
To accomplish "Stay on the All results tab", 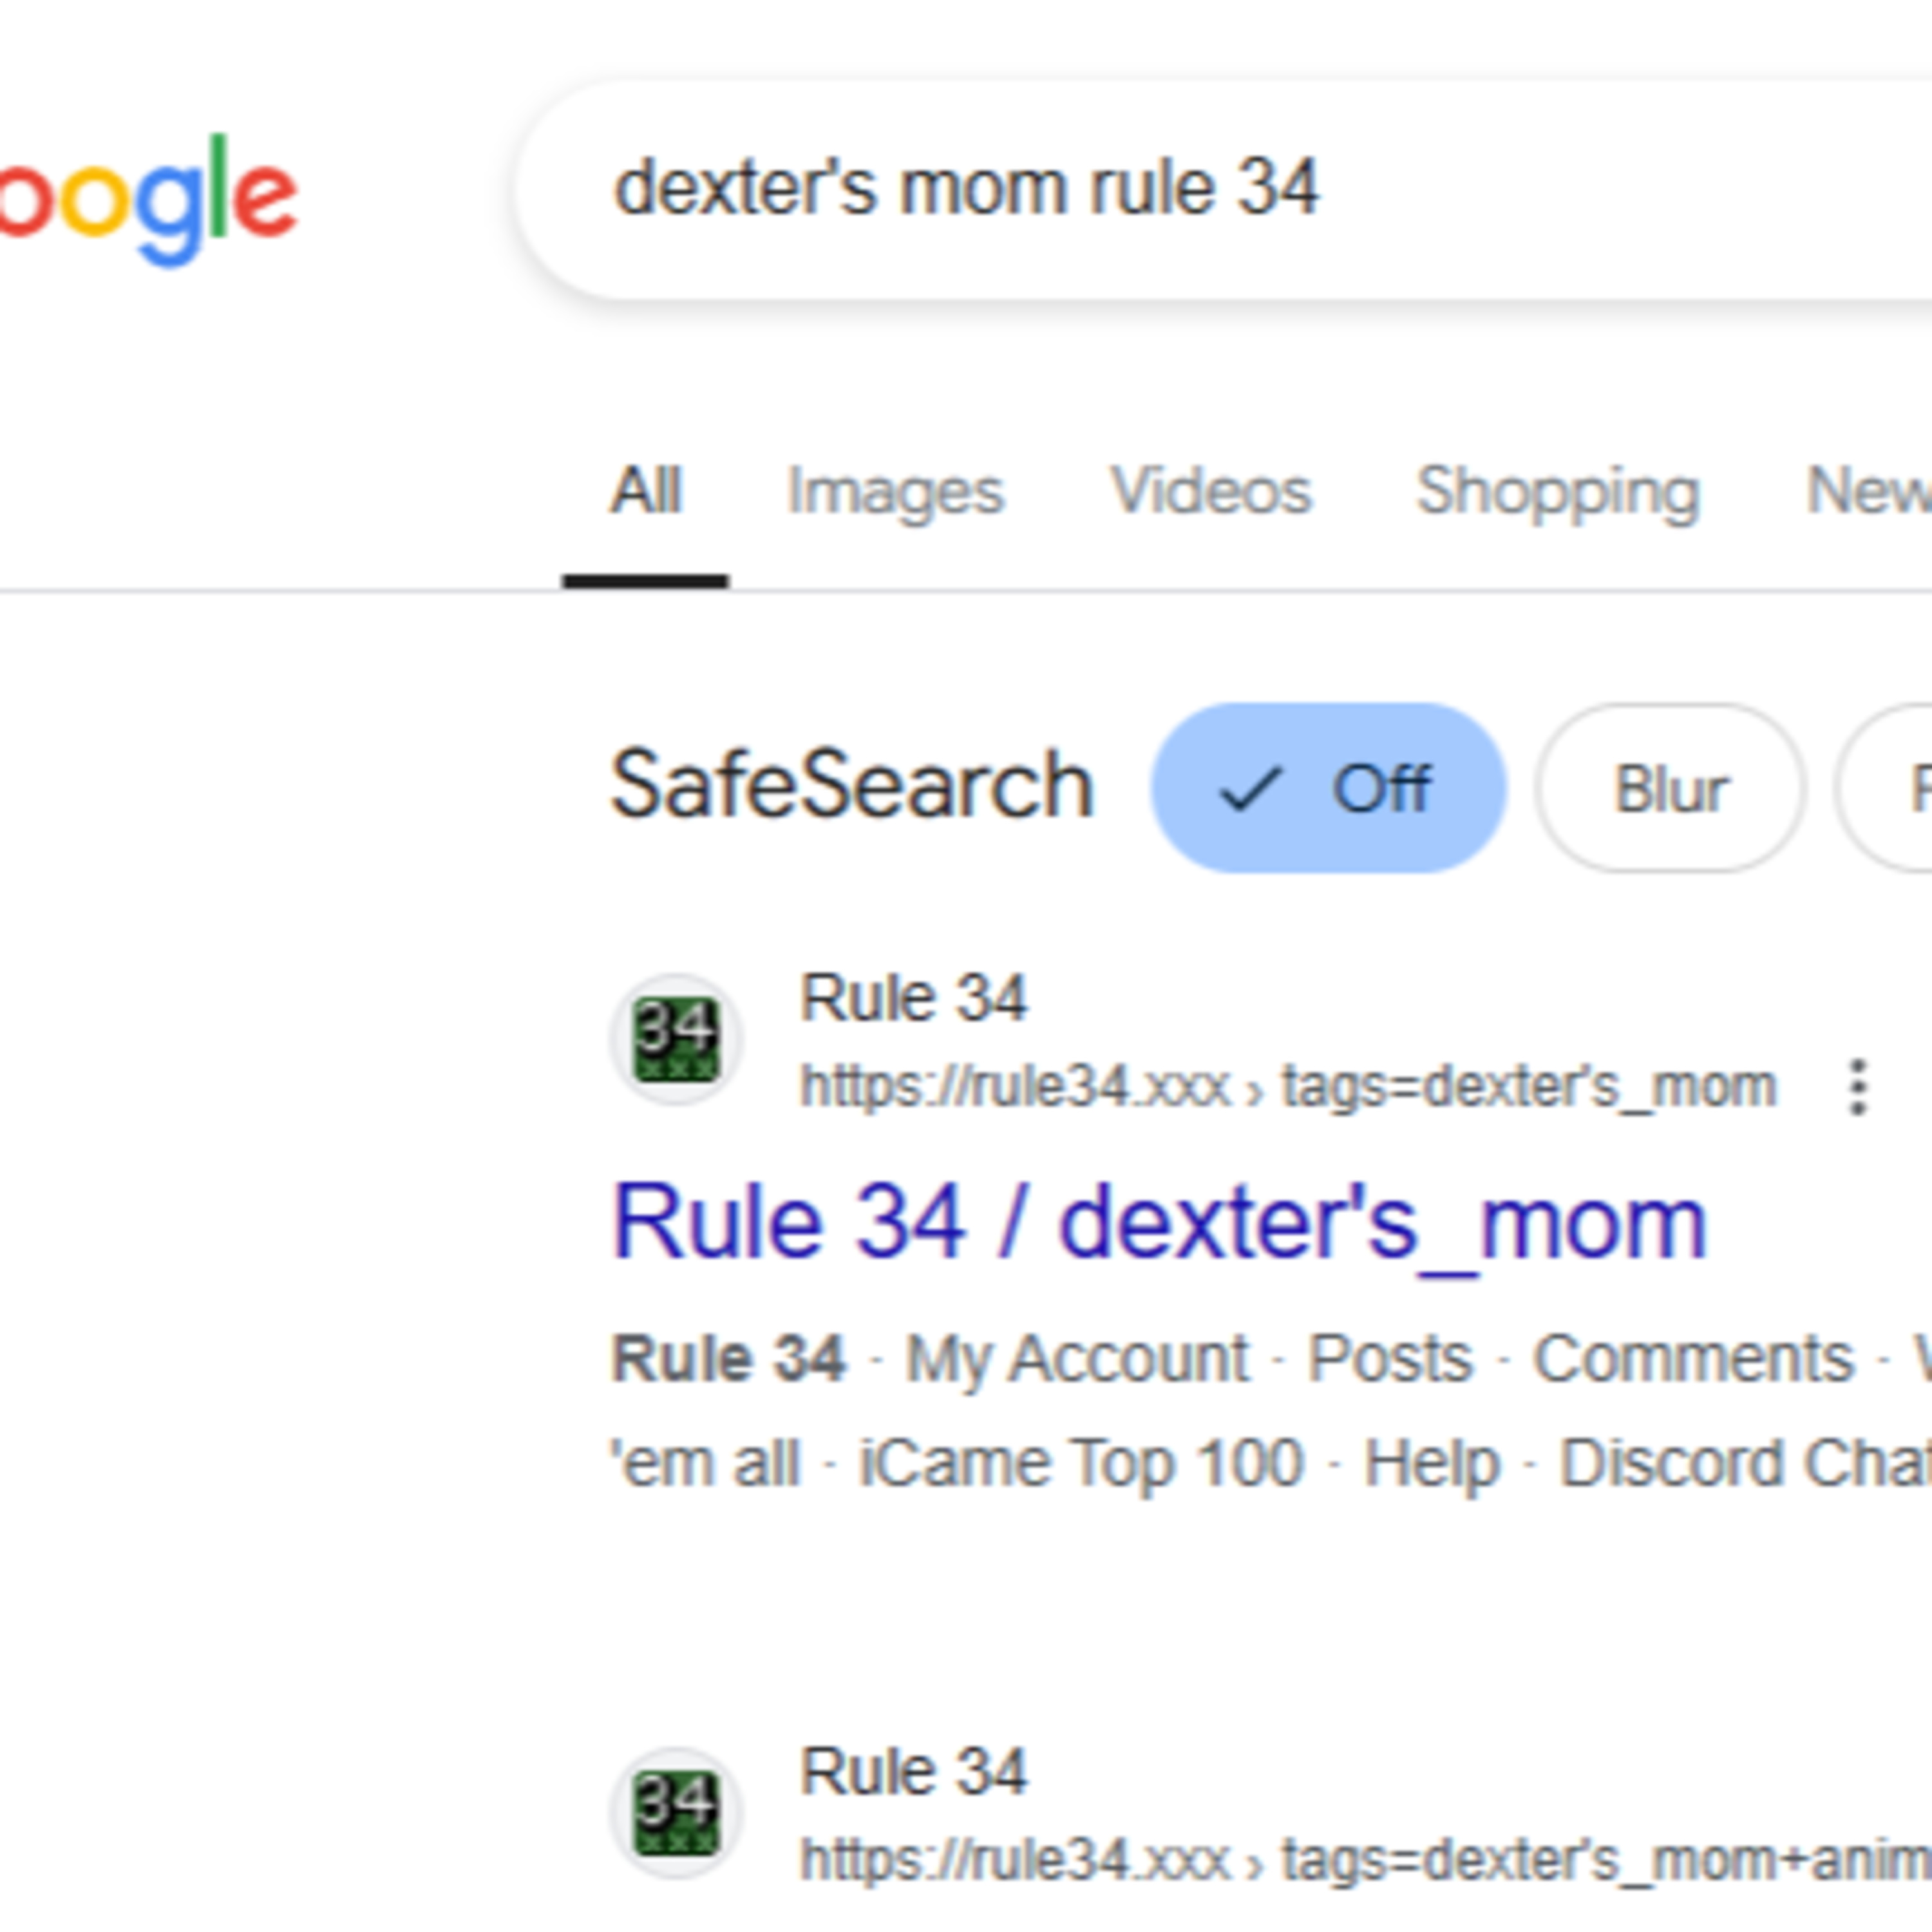I will pyautogui.click(x=646, y=491).
